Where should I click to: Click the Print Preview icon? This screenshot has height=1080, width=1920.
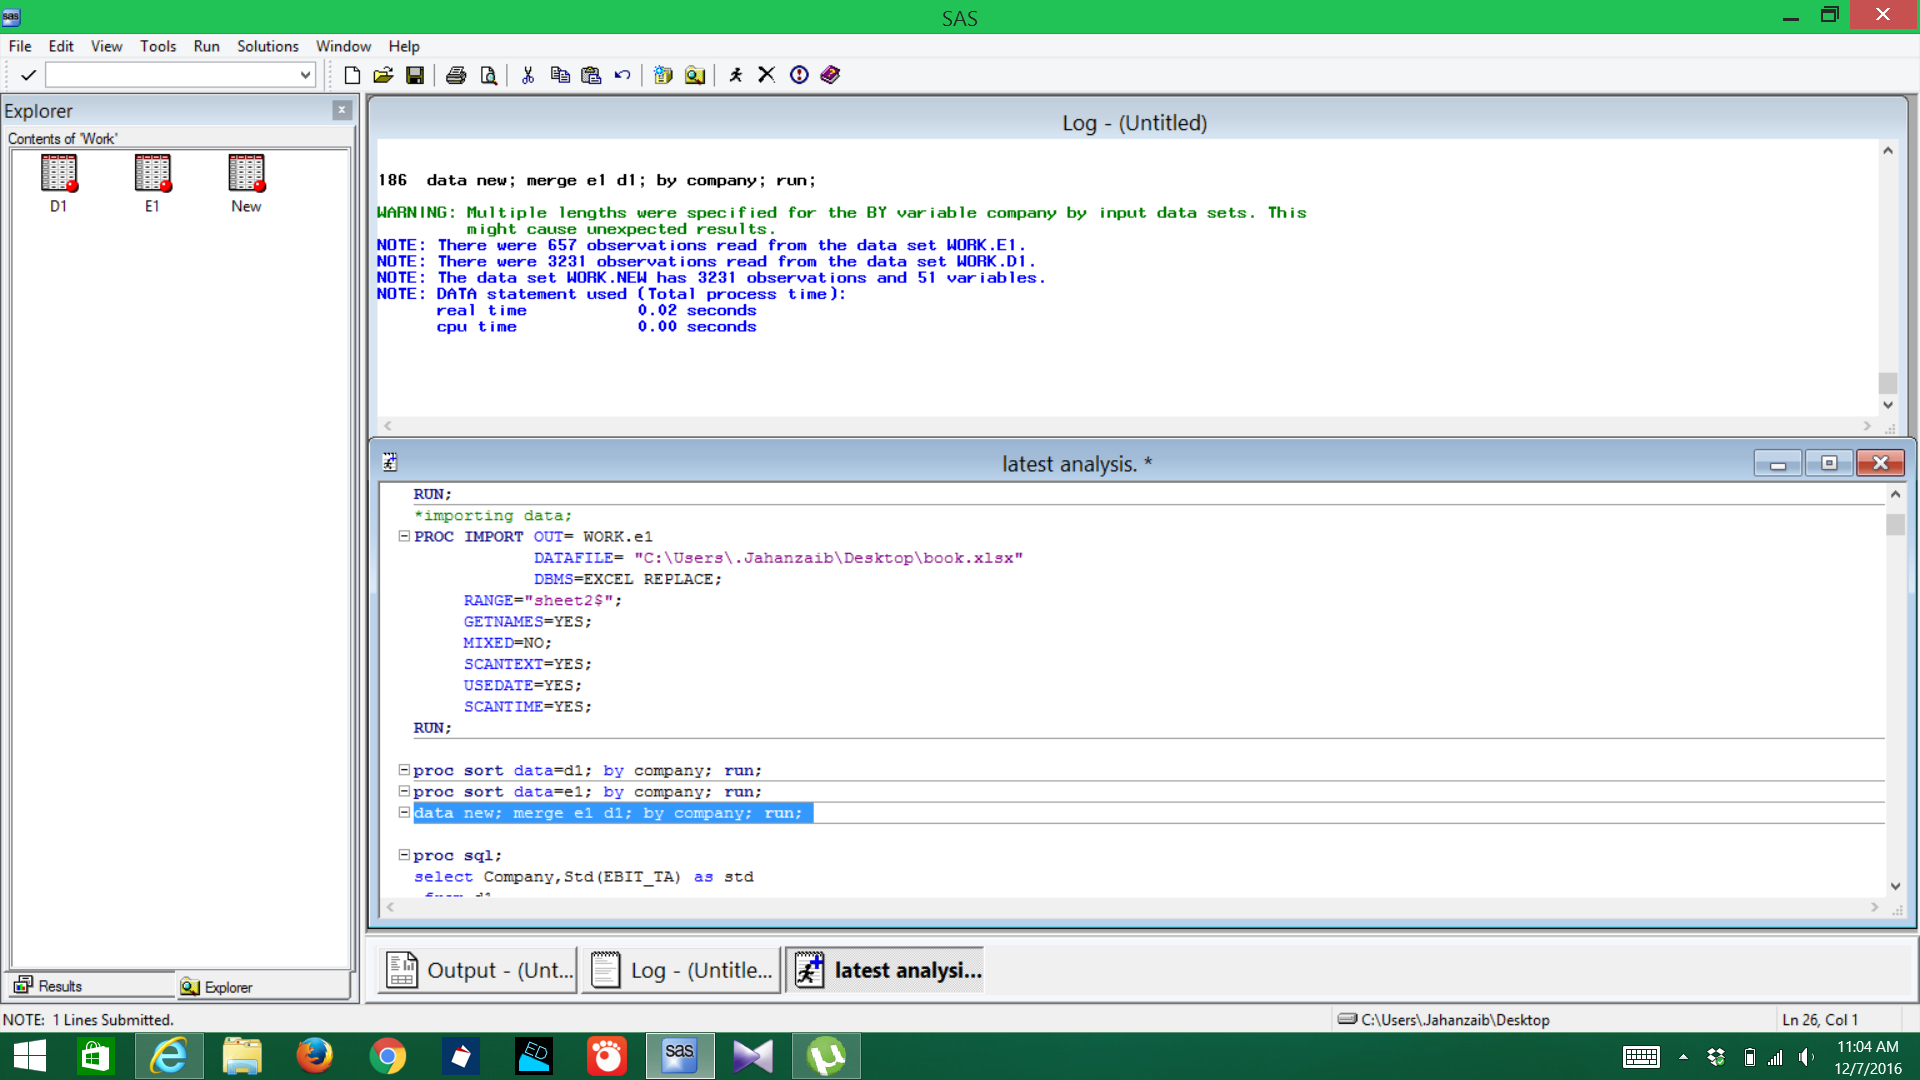[x=489, y=75]
